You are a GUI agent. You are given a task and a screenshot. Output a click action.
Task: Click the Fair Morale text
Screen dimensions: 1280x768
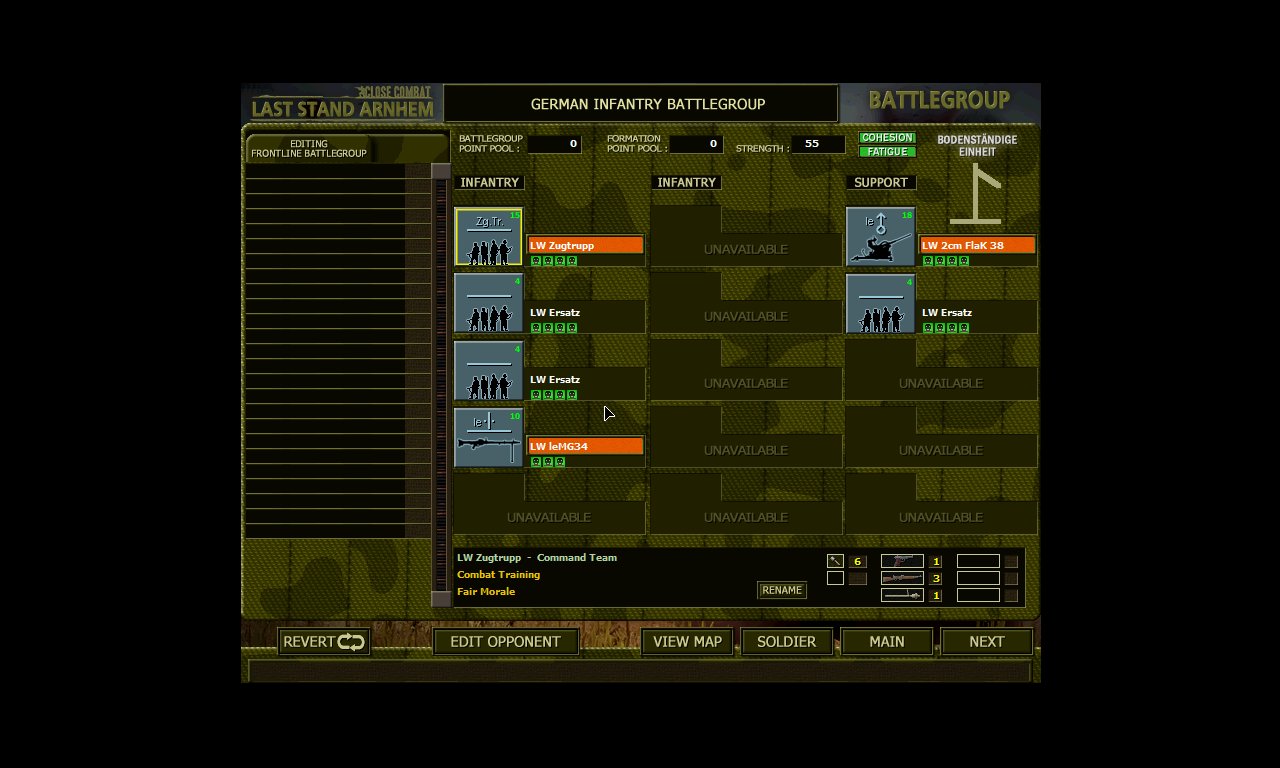(486, 592)
